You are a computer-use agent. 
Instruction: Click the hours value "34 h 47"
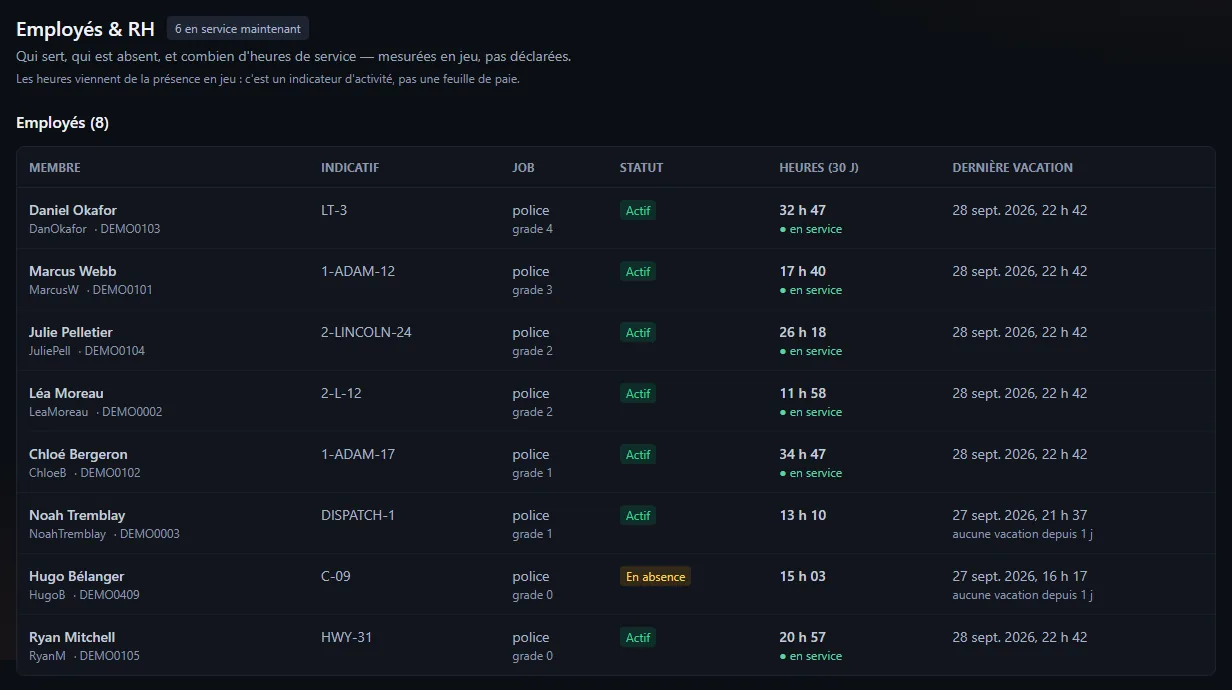pos(803,454)
